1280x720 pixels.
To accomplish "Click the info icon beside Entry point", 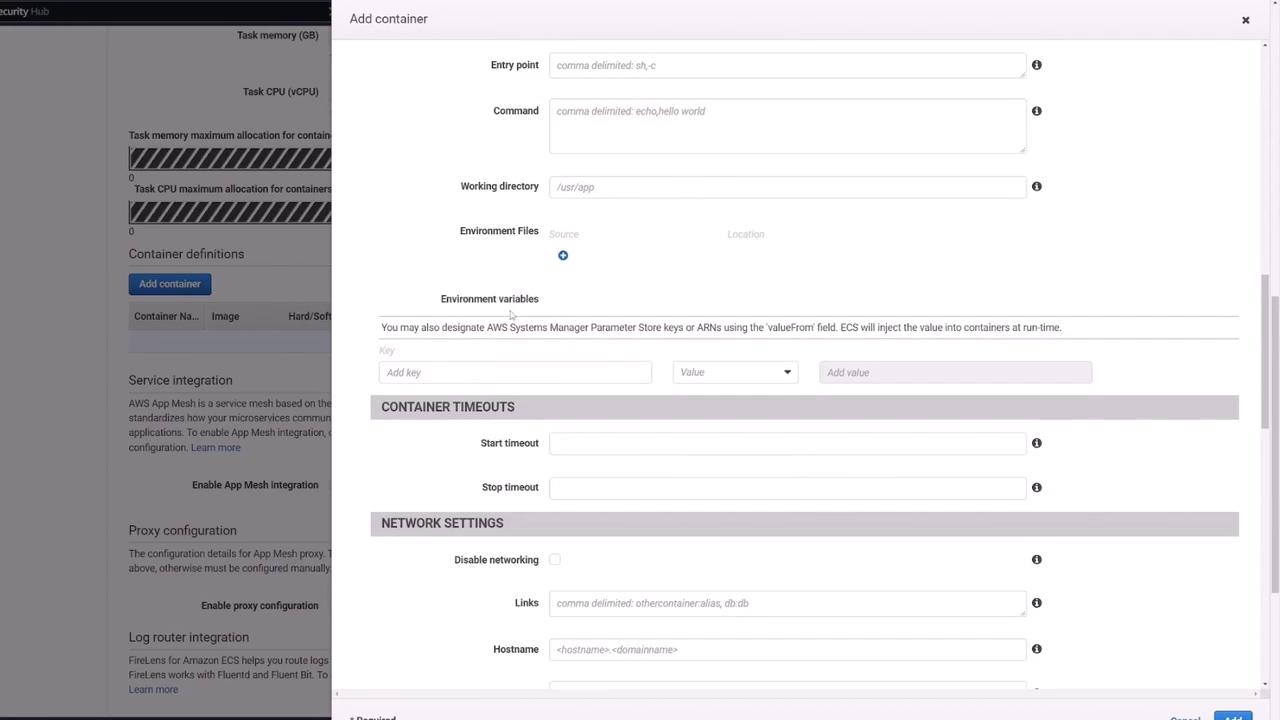I will 1036,65.
